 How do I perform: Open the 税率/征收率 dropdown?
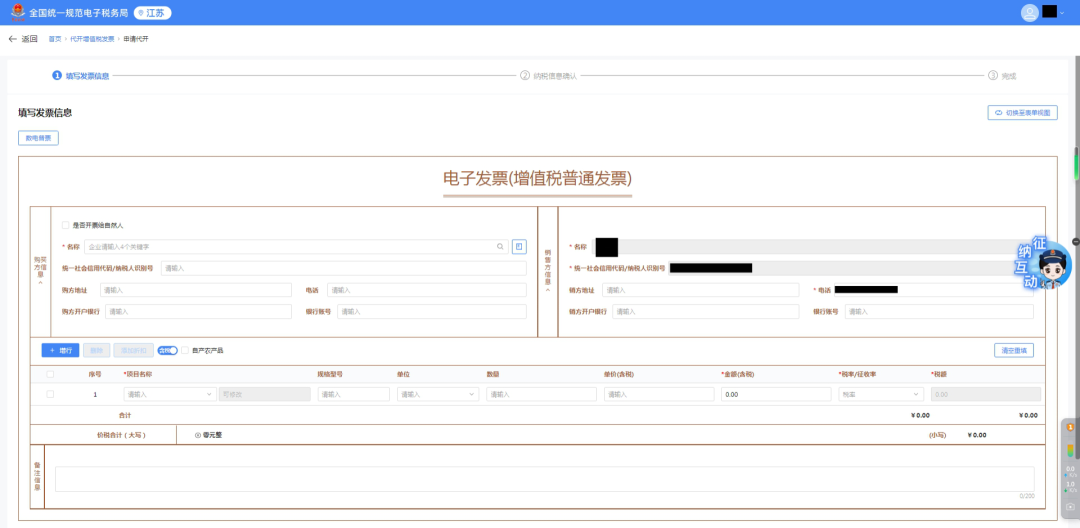pos(880,395)
